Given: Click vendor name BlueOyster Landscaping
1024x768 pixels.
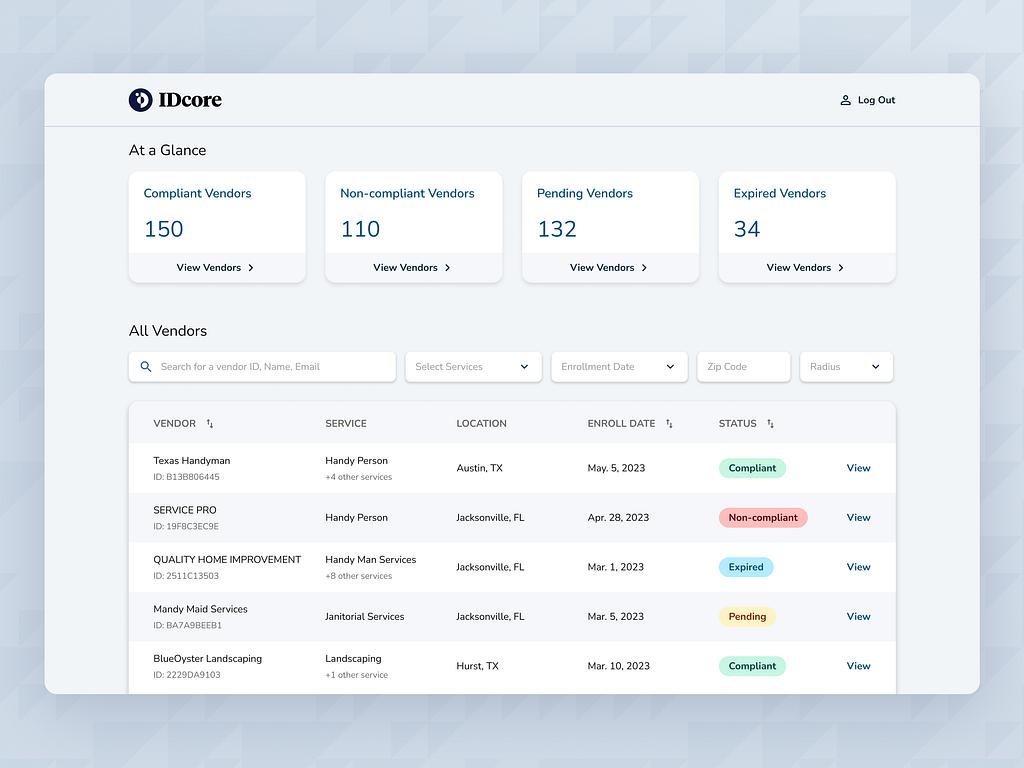Looking at the screenshot, I should [208, 659].
